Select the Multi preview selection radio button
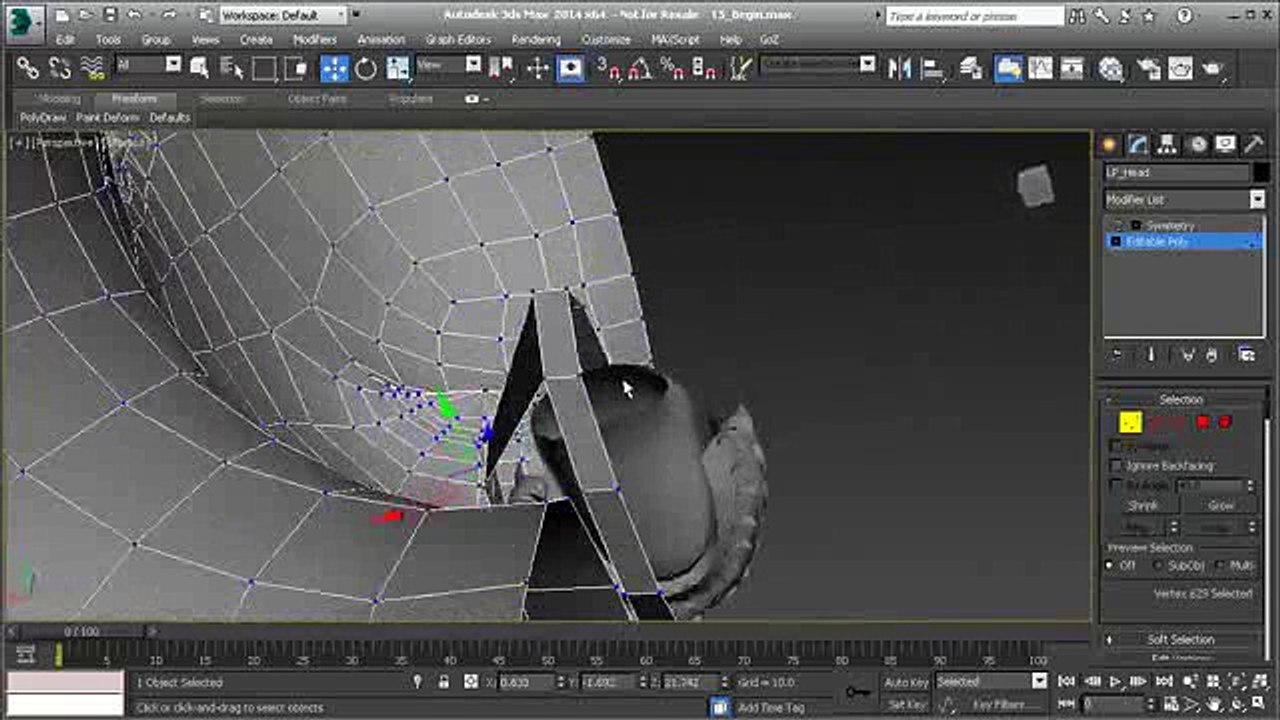This screenshot has height=720, width=1280. pos(1221,566)
